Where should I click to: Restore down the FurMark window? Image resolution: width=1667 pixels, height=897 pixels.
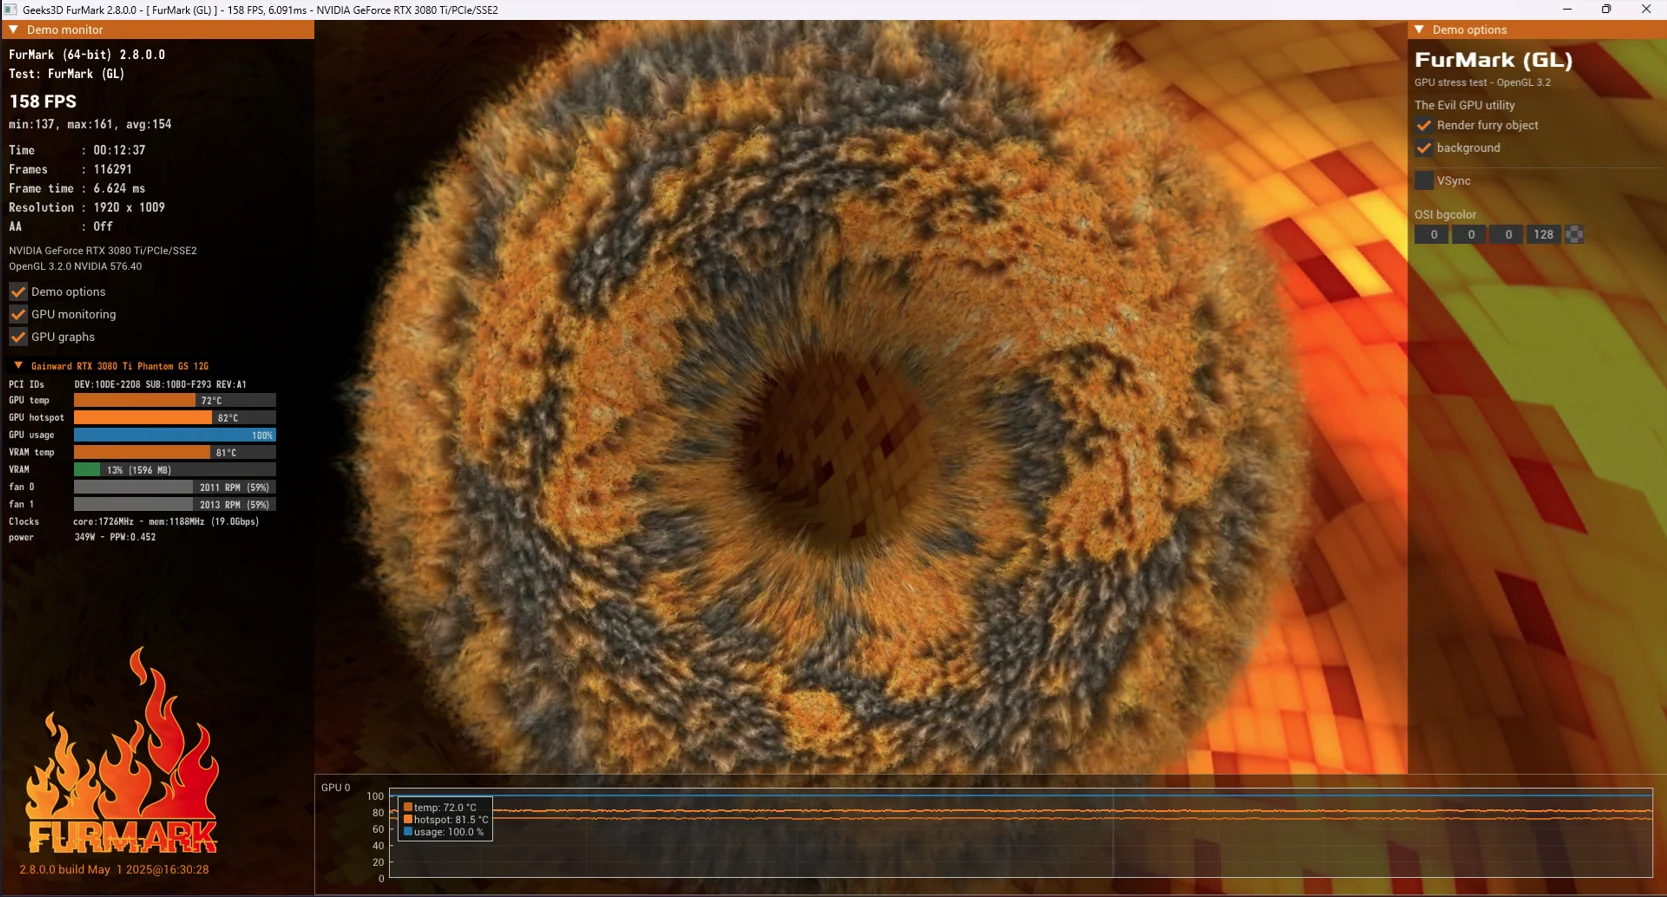click(x=1606, y=10)
